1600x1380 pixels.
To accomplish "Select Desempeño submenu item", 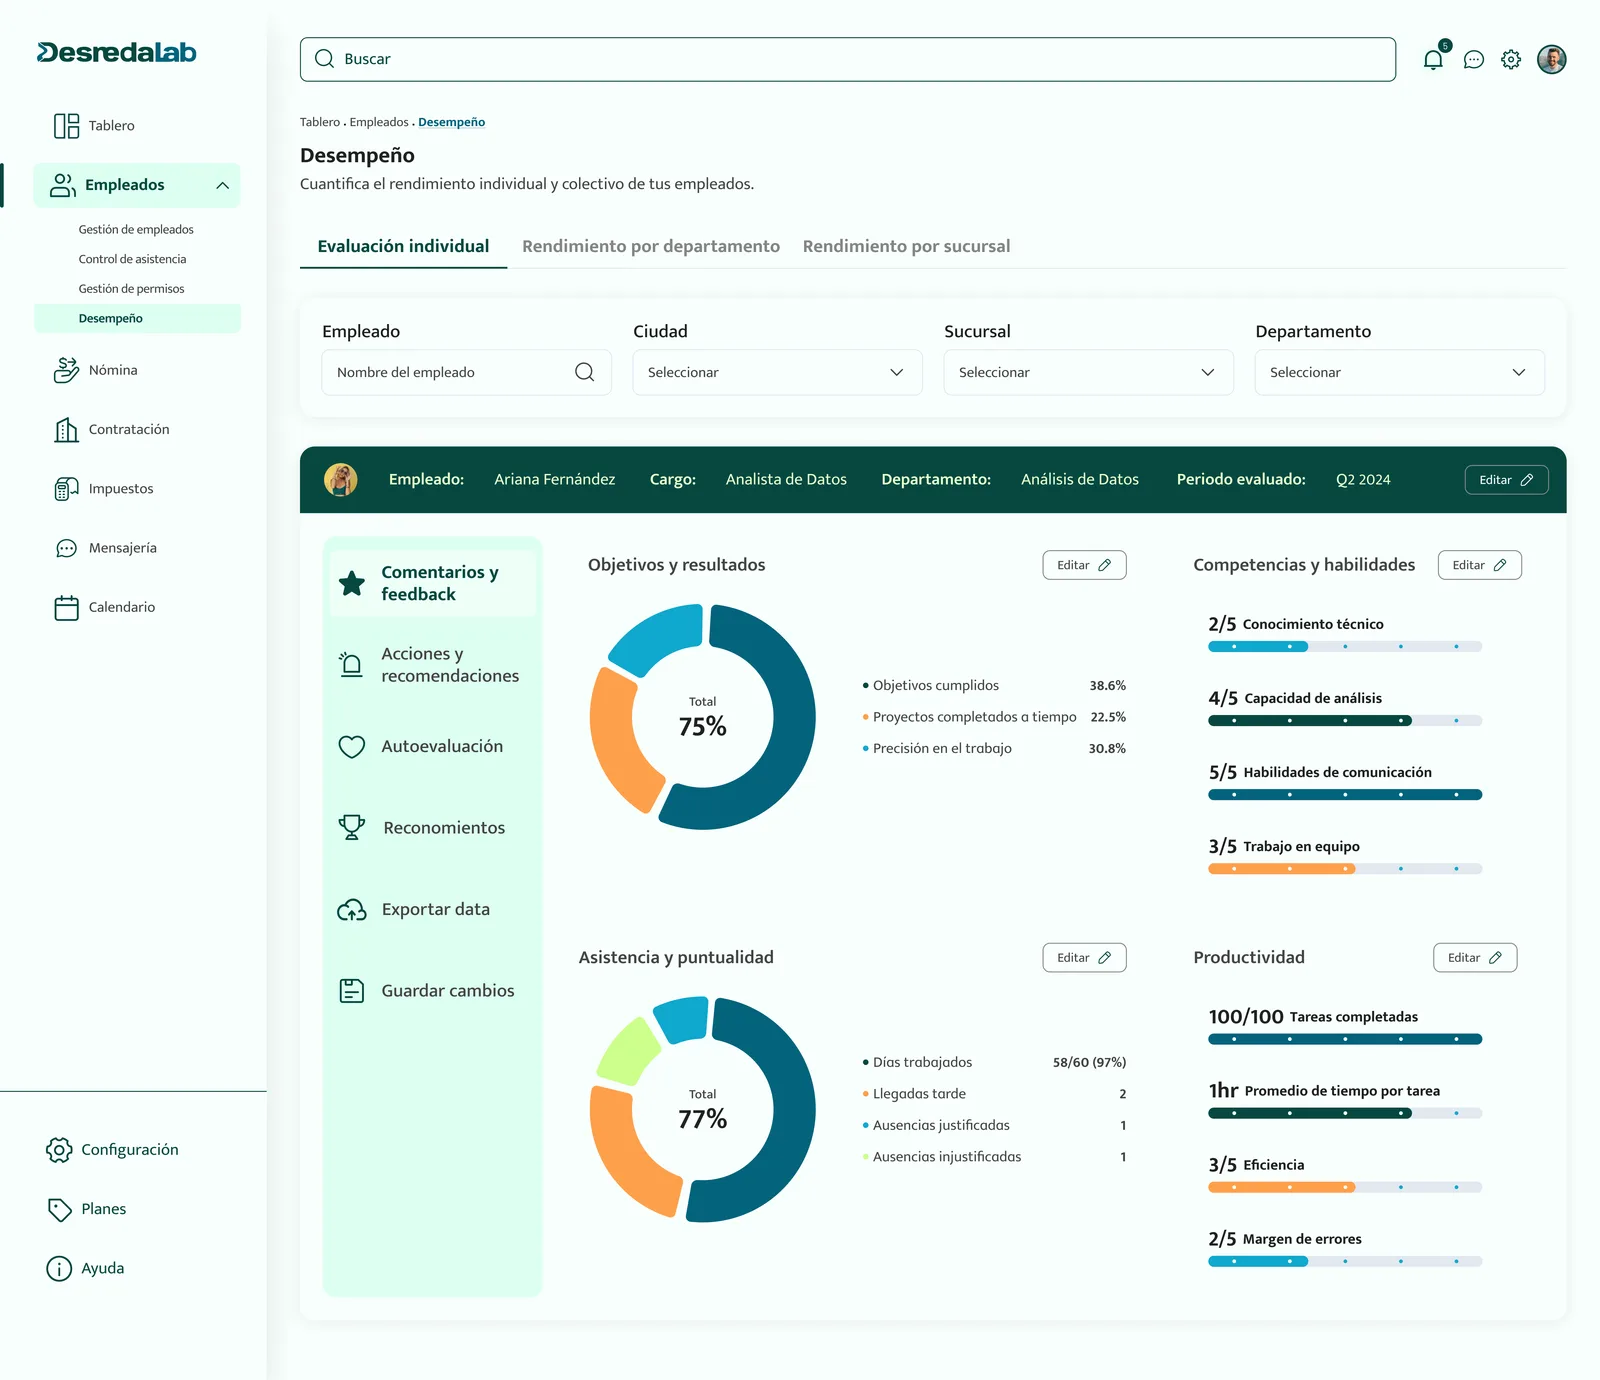I will click(137, 318).
